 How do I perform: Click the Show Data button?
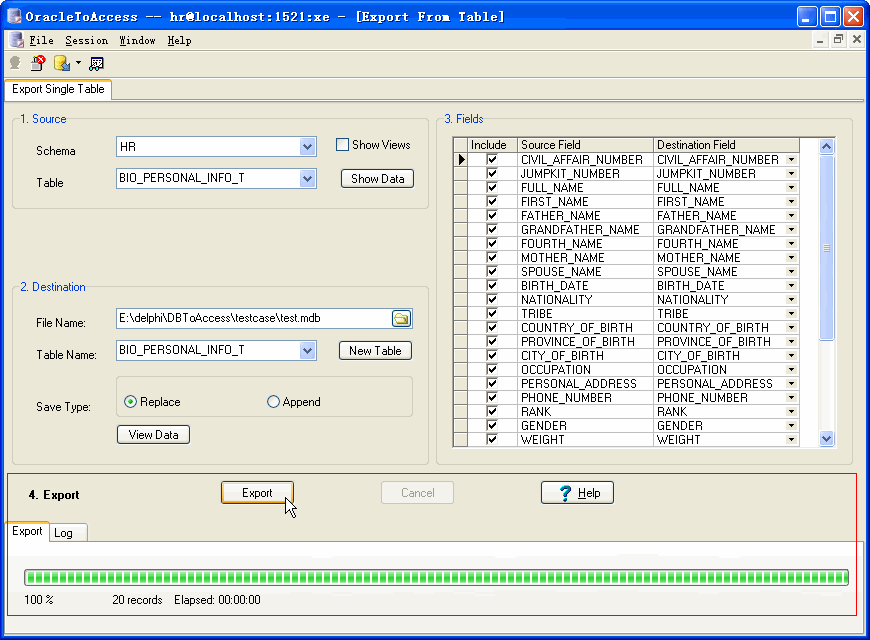point(377,179)
